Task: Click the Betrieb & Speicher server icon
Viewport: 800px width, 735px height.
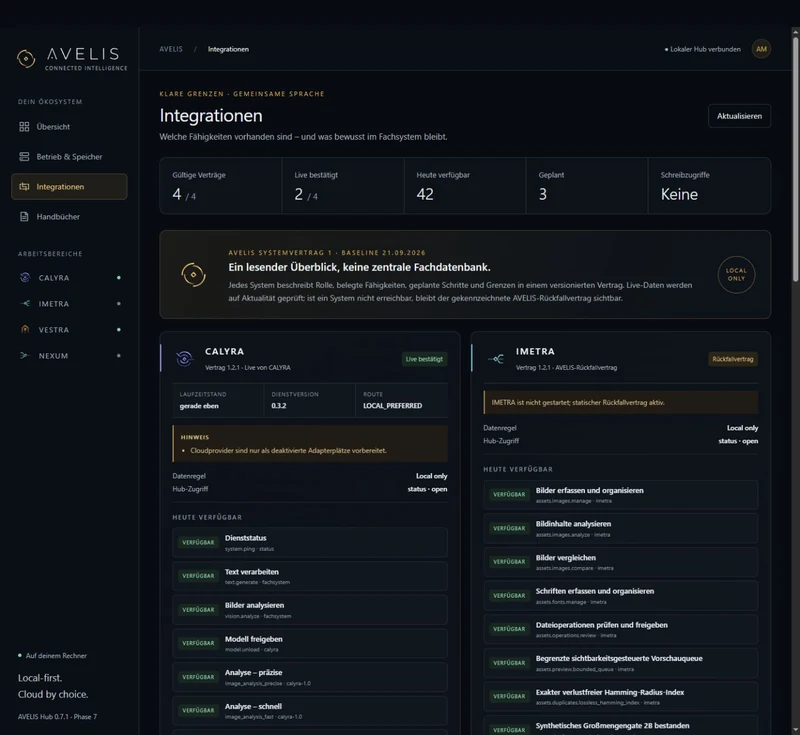Action: [x=24, y=157]
